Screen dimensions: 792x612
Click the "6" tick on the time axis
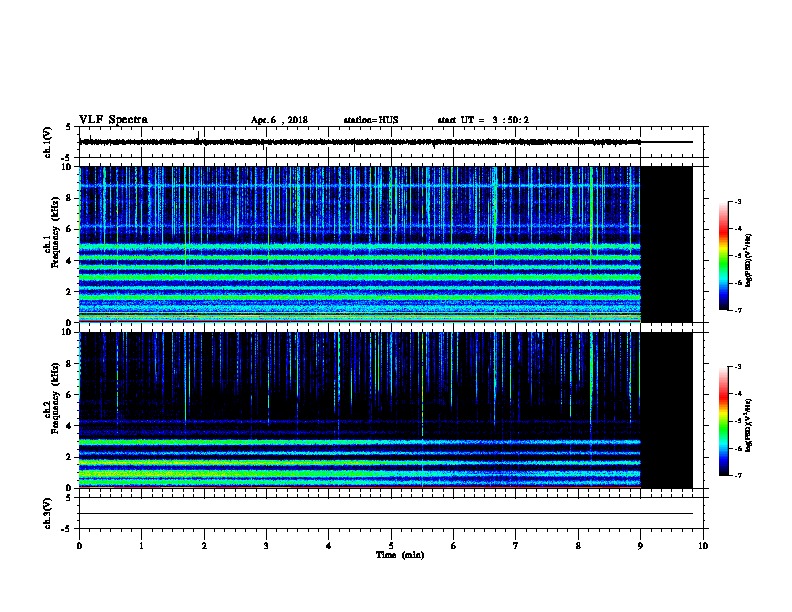pyautogui.click(x=453, y=545)
